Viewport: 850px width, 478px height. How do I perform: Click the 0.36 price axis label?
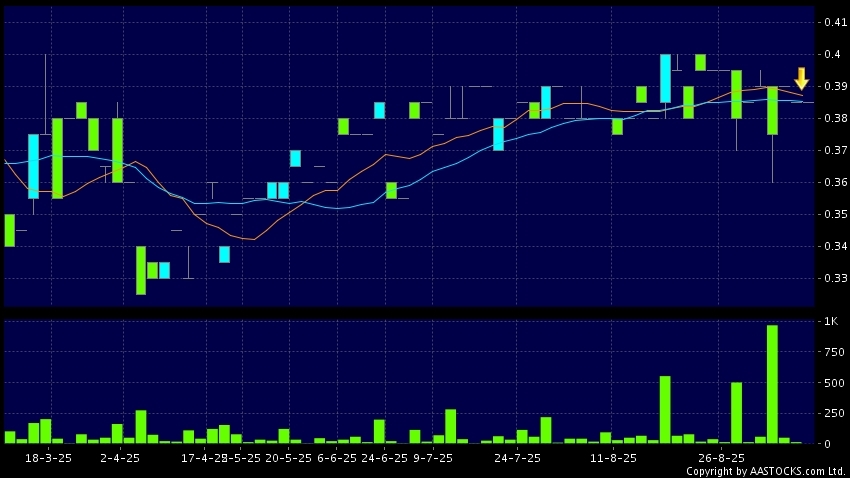pyautogui.click(x=835, y=182)
